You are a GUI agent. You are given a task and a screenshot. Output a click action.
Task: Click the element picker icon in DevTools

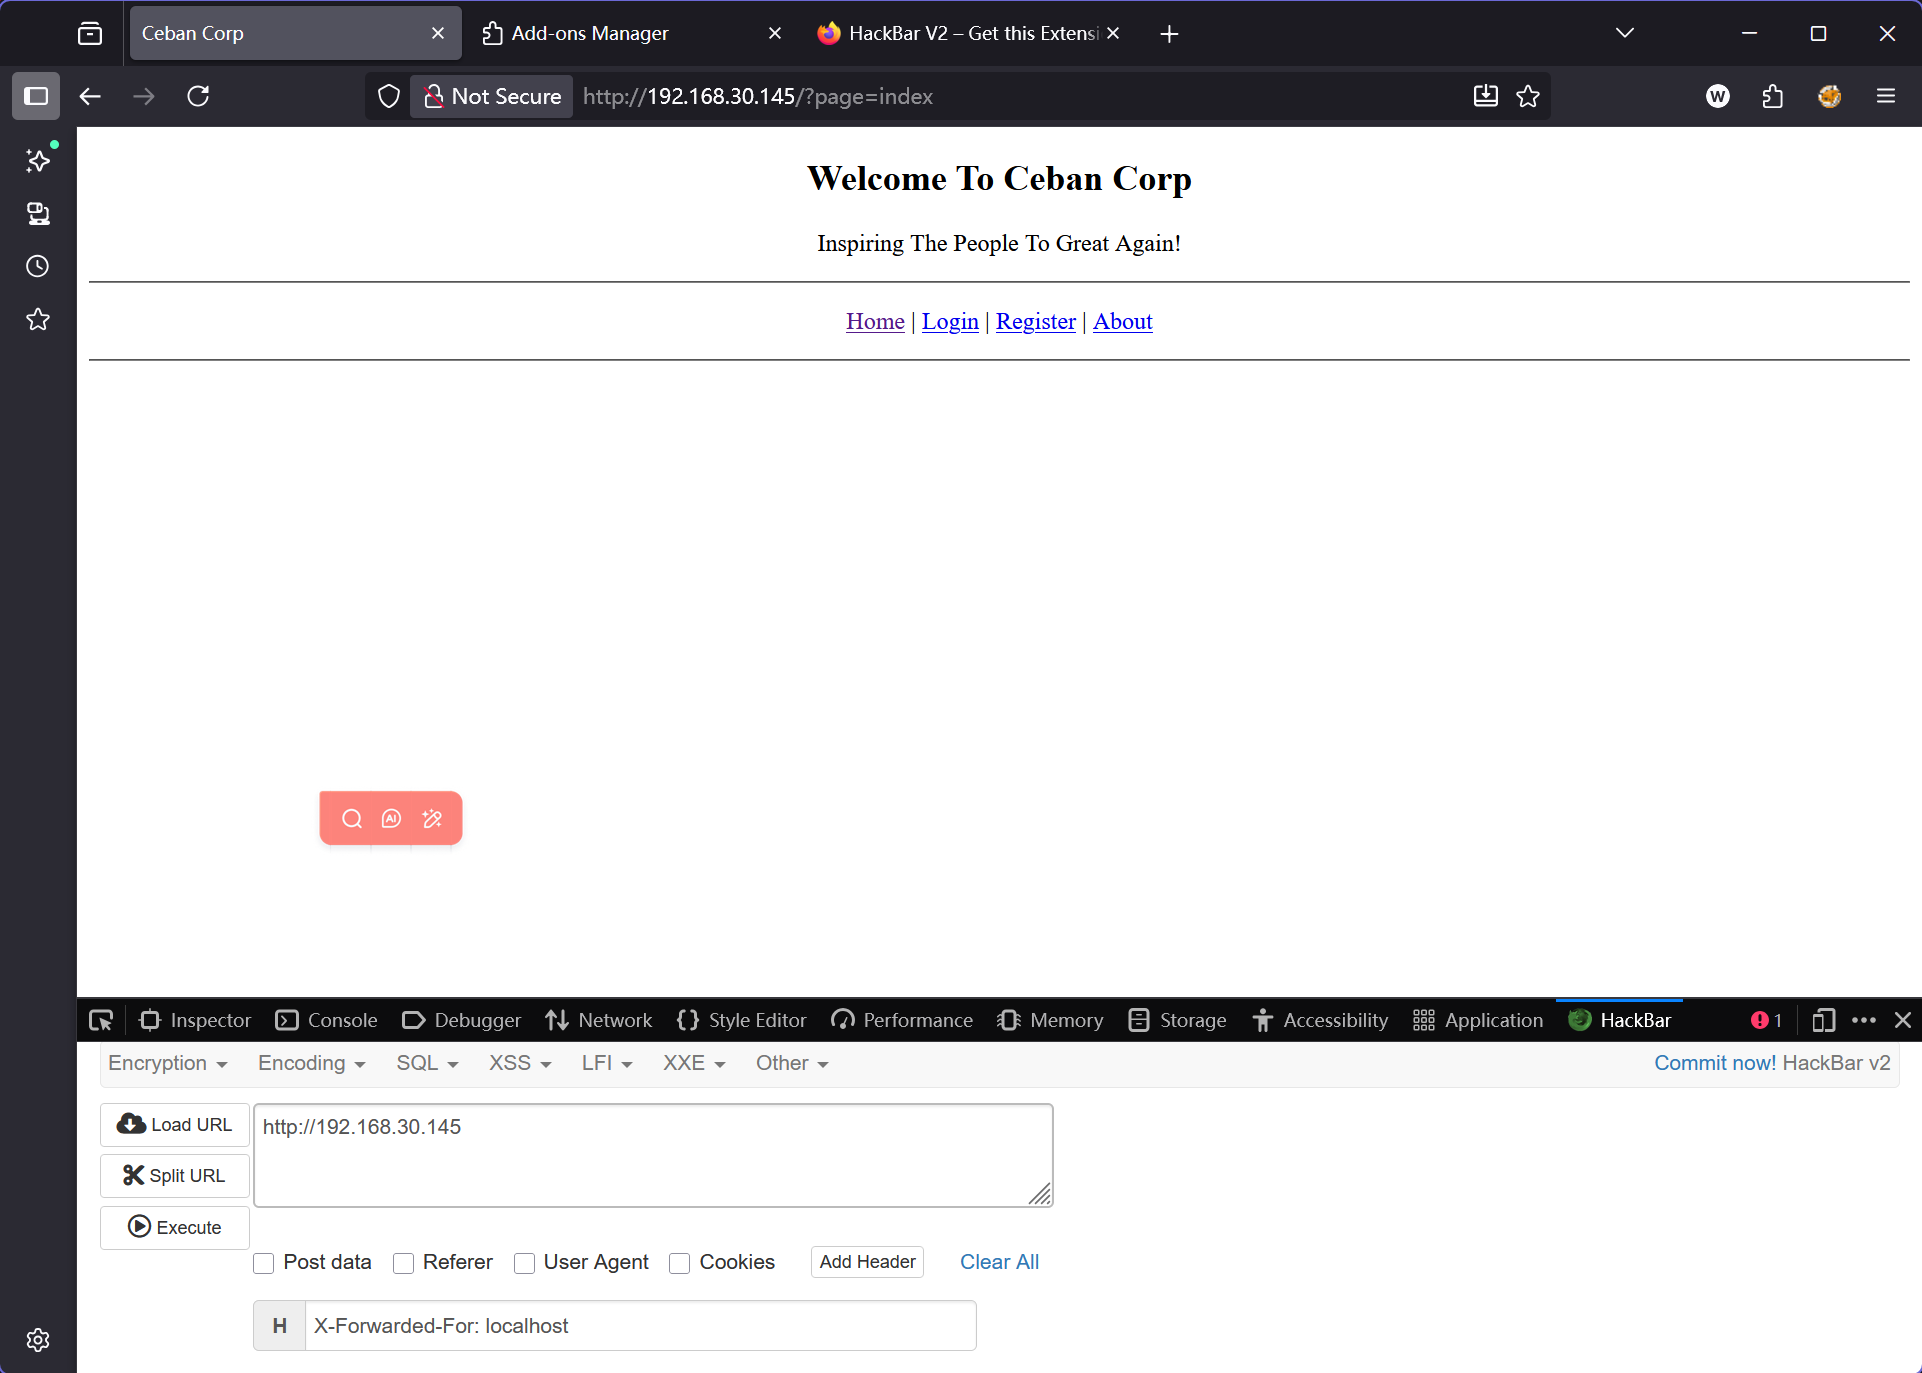tap(101, 1020)
